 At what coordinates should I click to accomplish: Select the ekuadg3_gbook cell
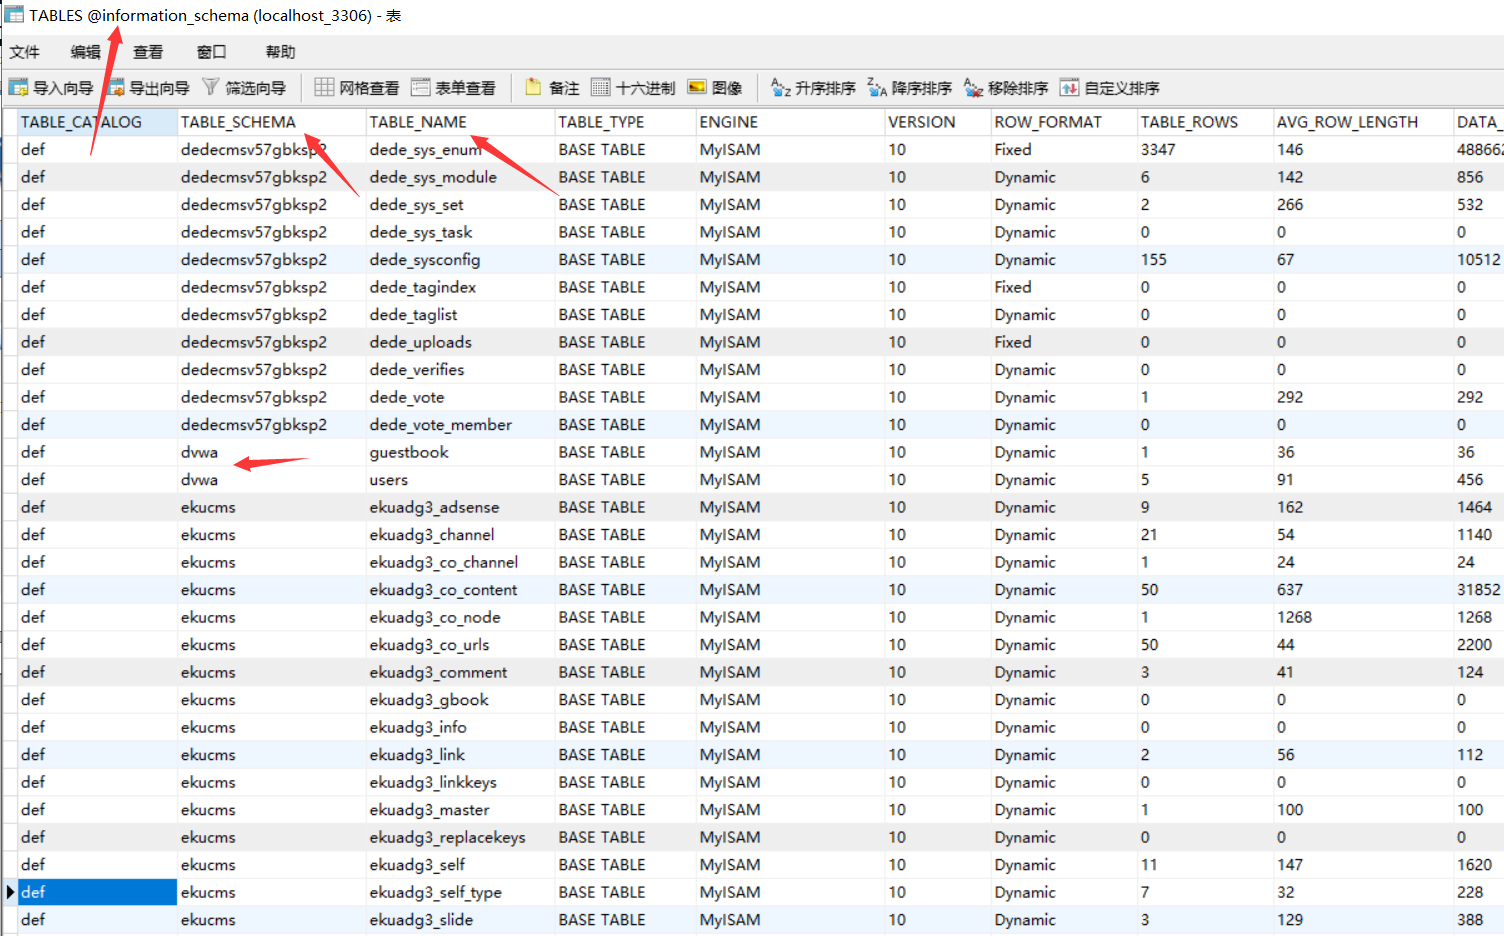coord(461,700)
